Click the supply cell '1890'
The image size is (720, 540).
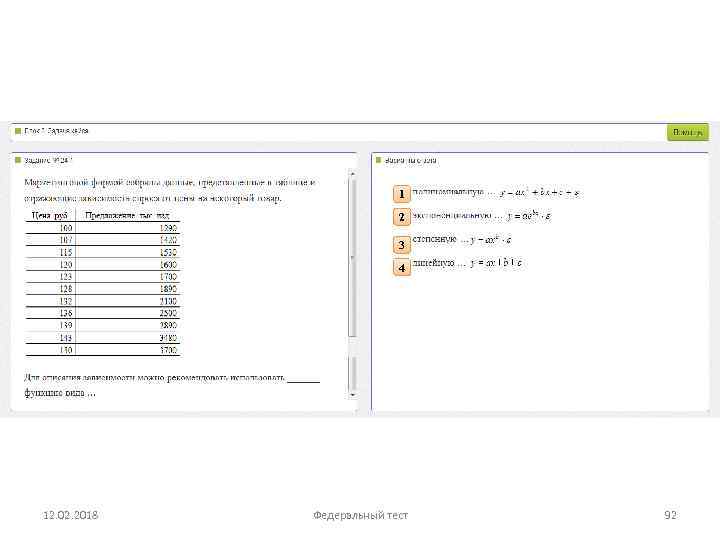(168, 289)
